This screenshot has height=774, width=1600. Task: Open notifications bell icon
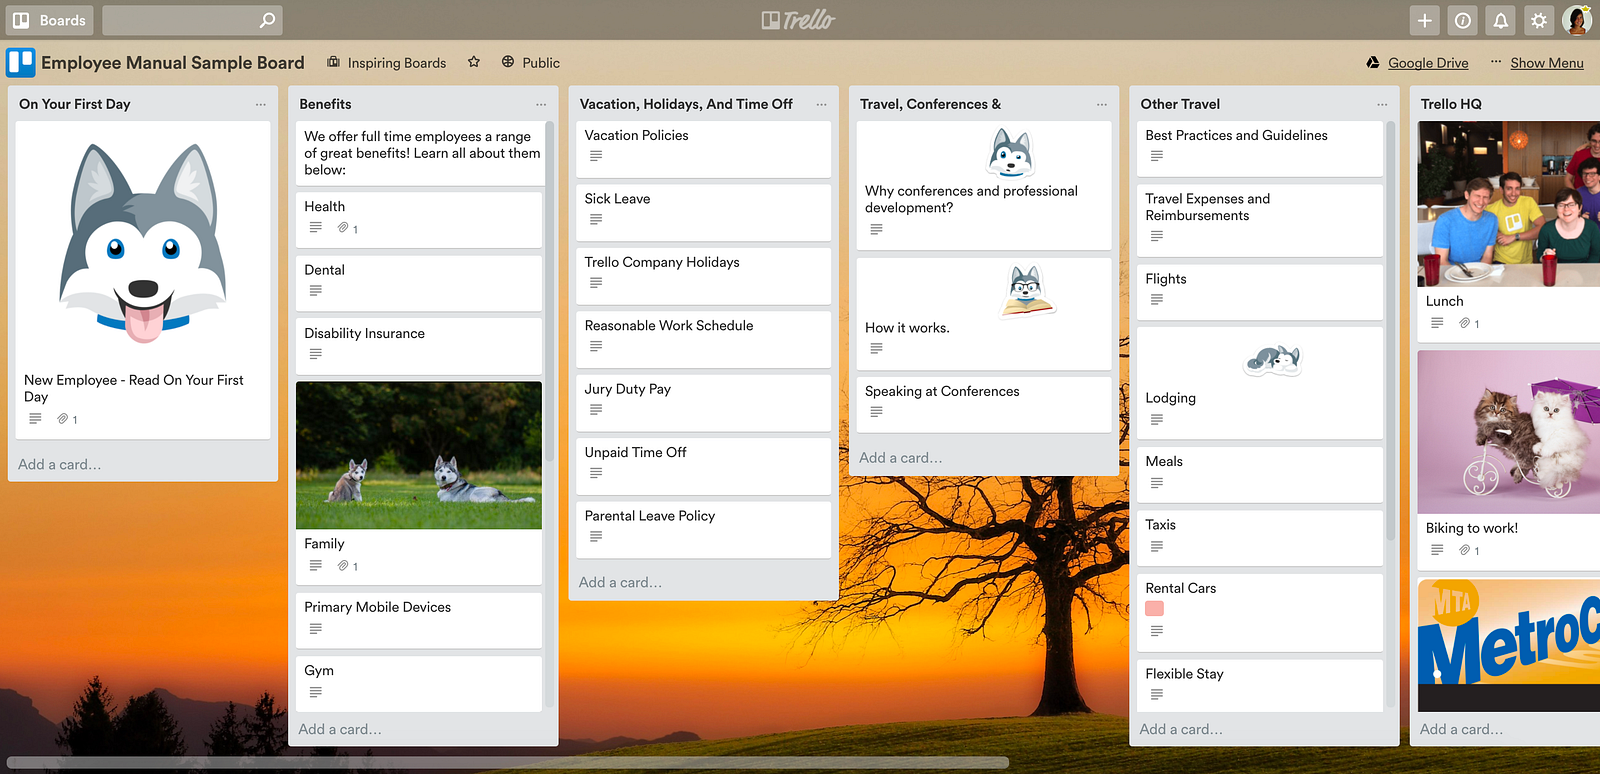pos(1501,20)
